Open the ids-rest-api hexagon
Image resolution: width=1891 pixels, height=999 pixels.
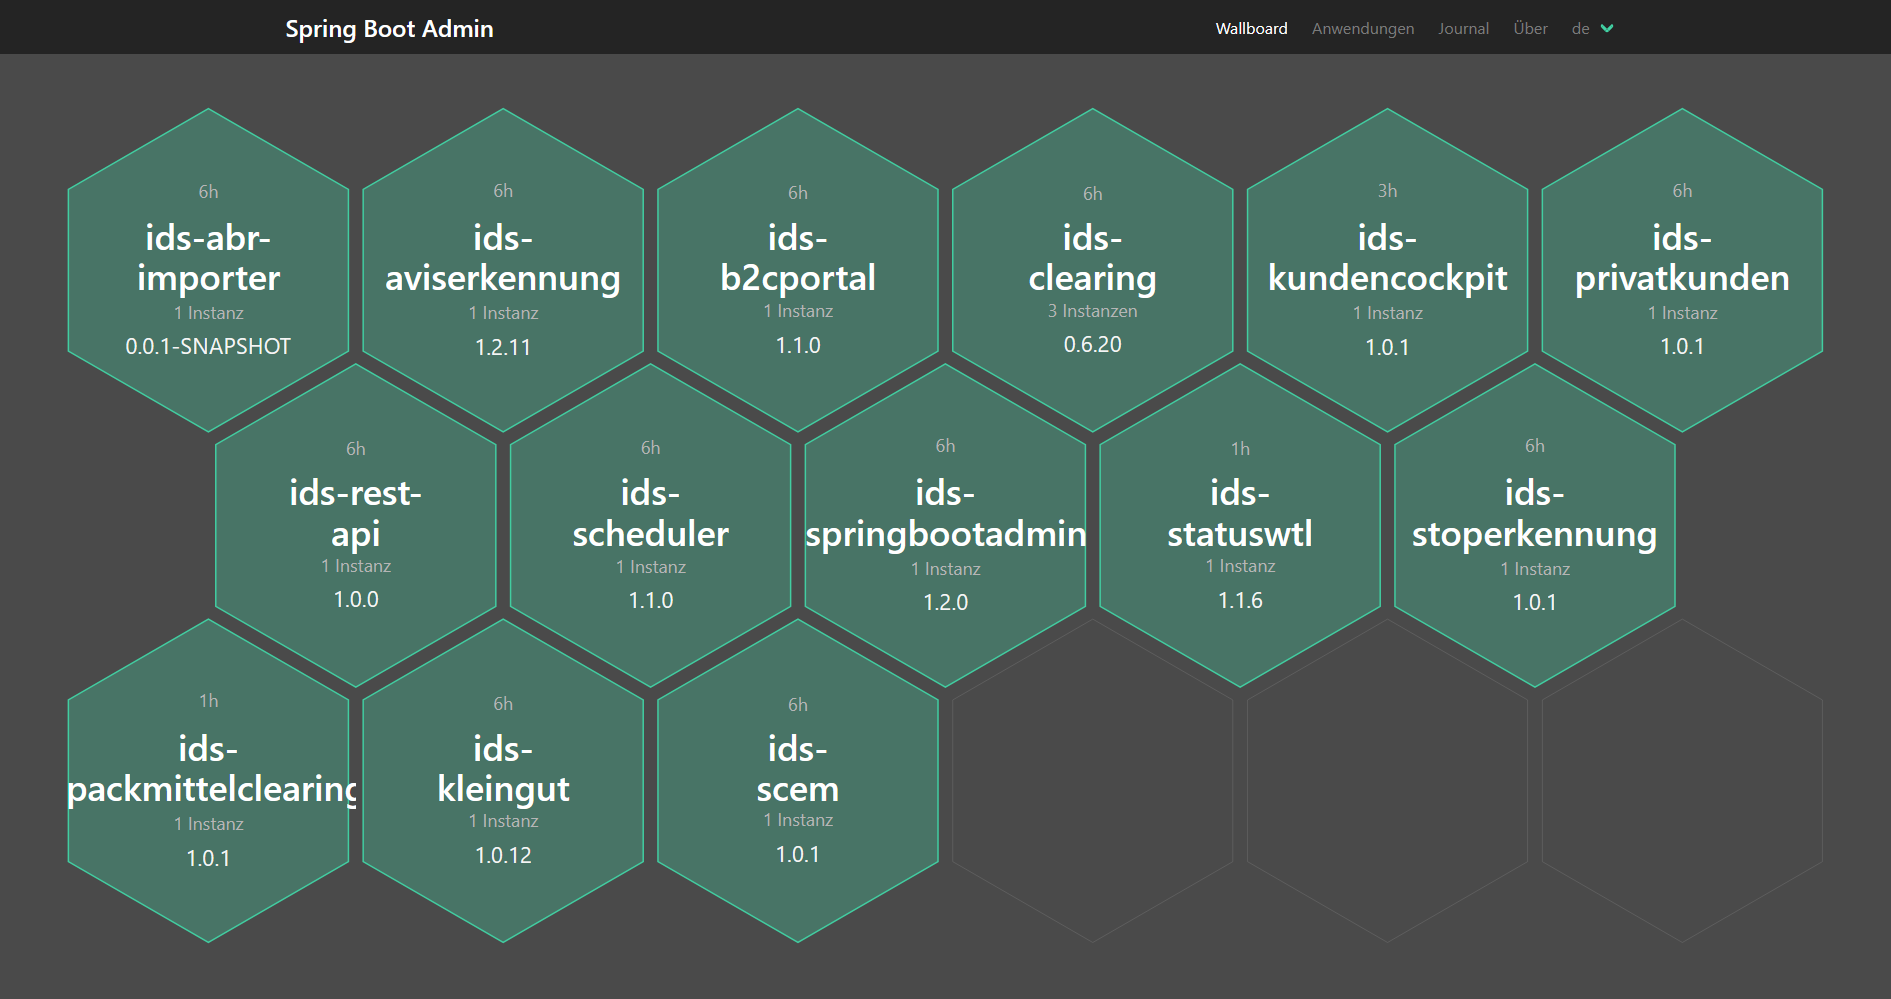point(356,525)
